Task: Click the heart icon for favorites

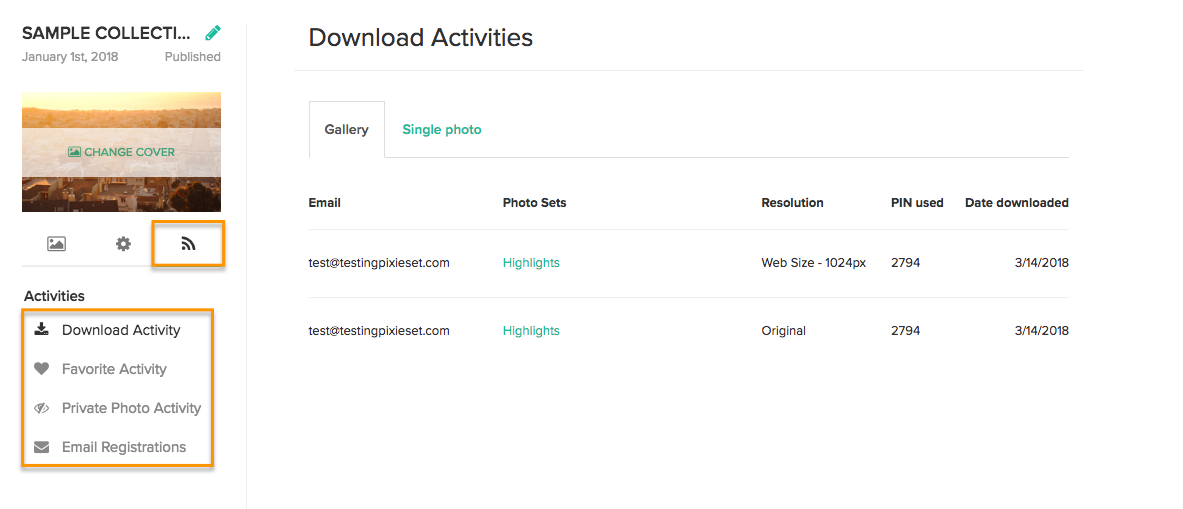Action: (42, 369)
